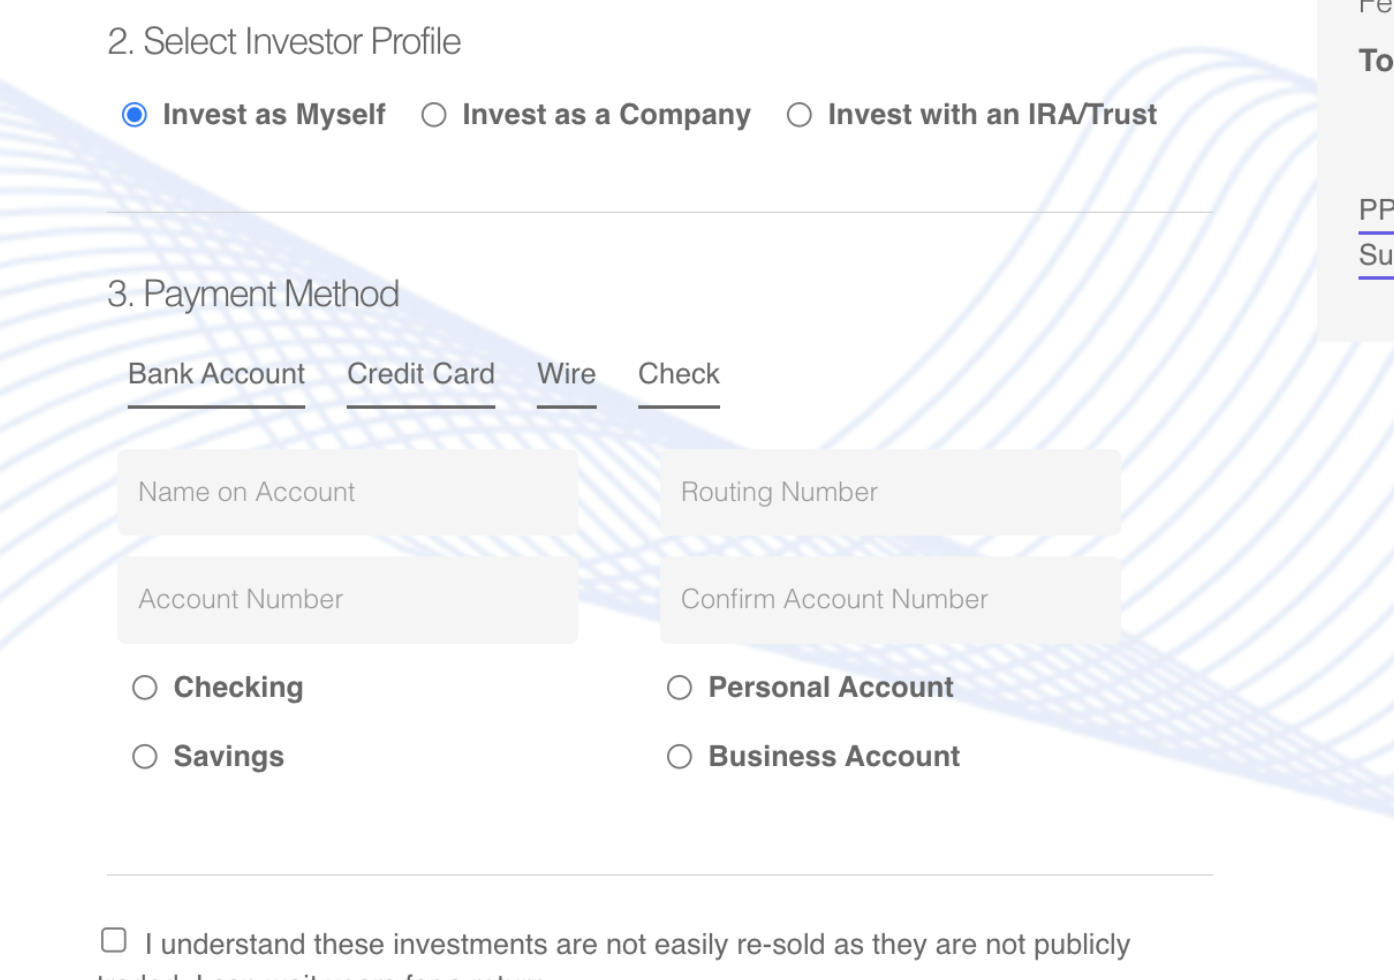Image resolution: width=1394 pixels, height=980 pixels.
Task: Choose Invest as a Company option
Action: point(434,115)
